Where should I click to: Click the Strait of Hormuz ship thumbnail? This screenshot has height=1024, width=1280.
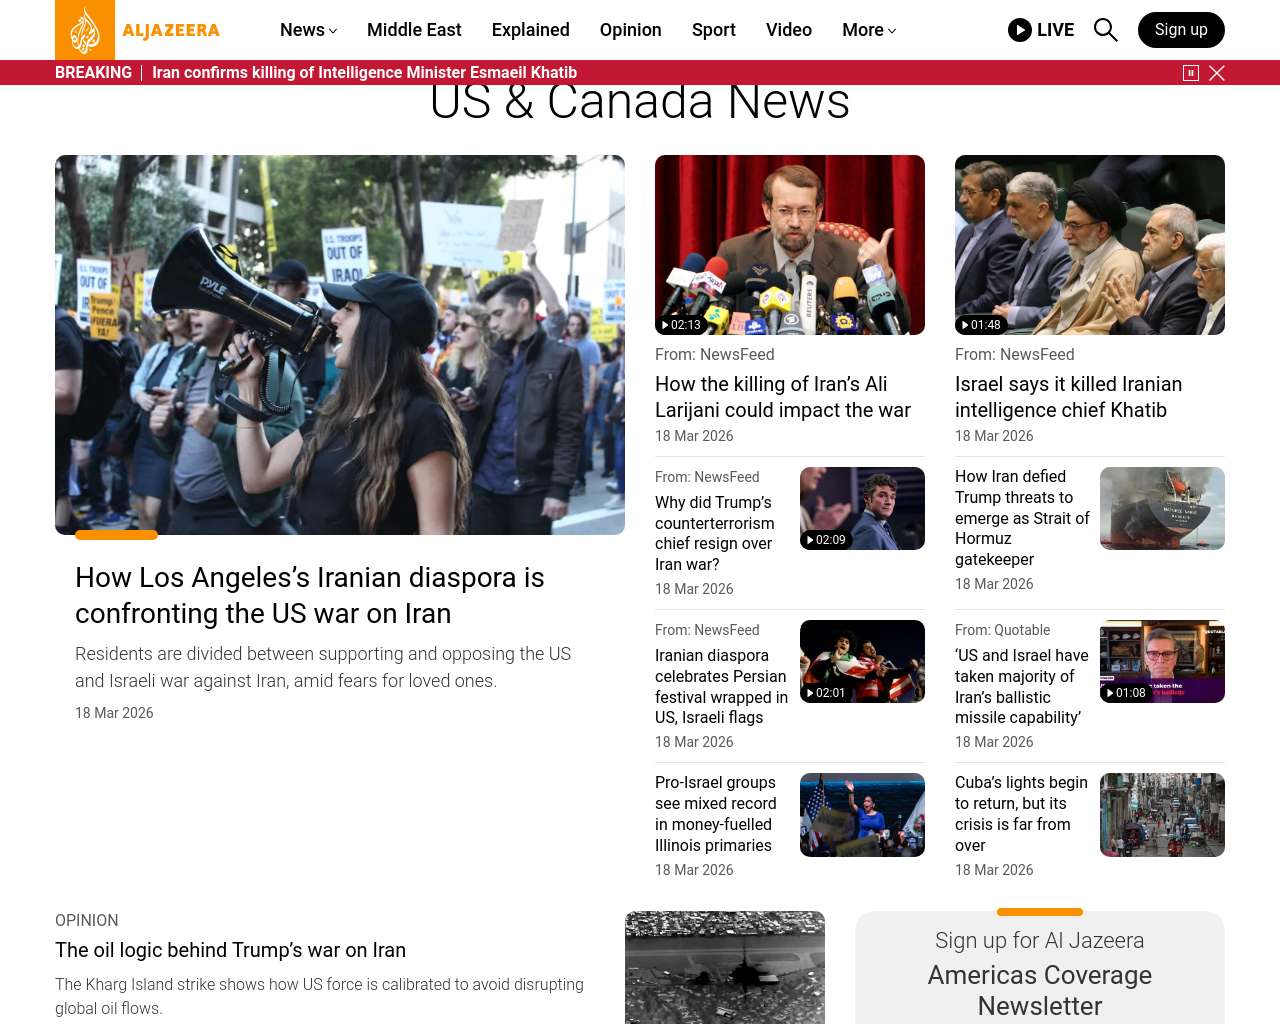(x=1161, y=508)
